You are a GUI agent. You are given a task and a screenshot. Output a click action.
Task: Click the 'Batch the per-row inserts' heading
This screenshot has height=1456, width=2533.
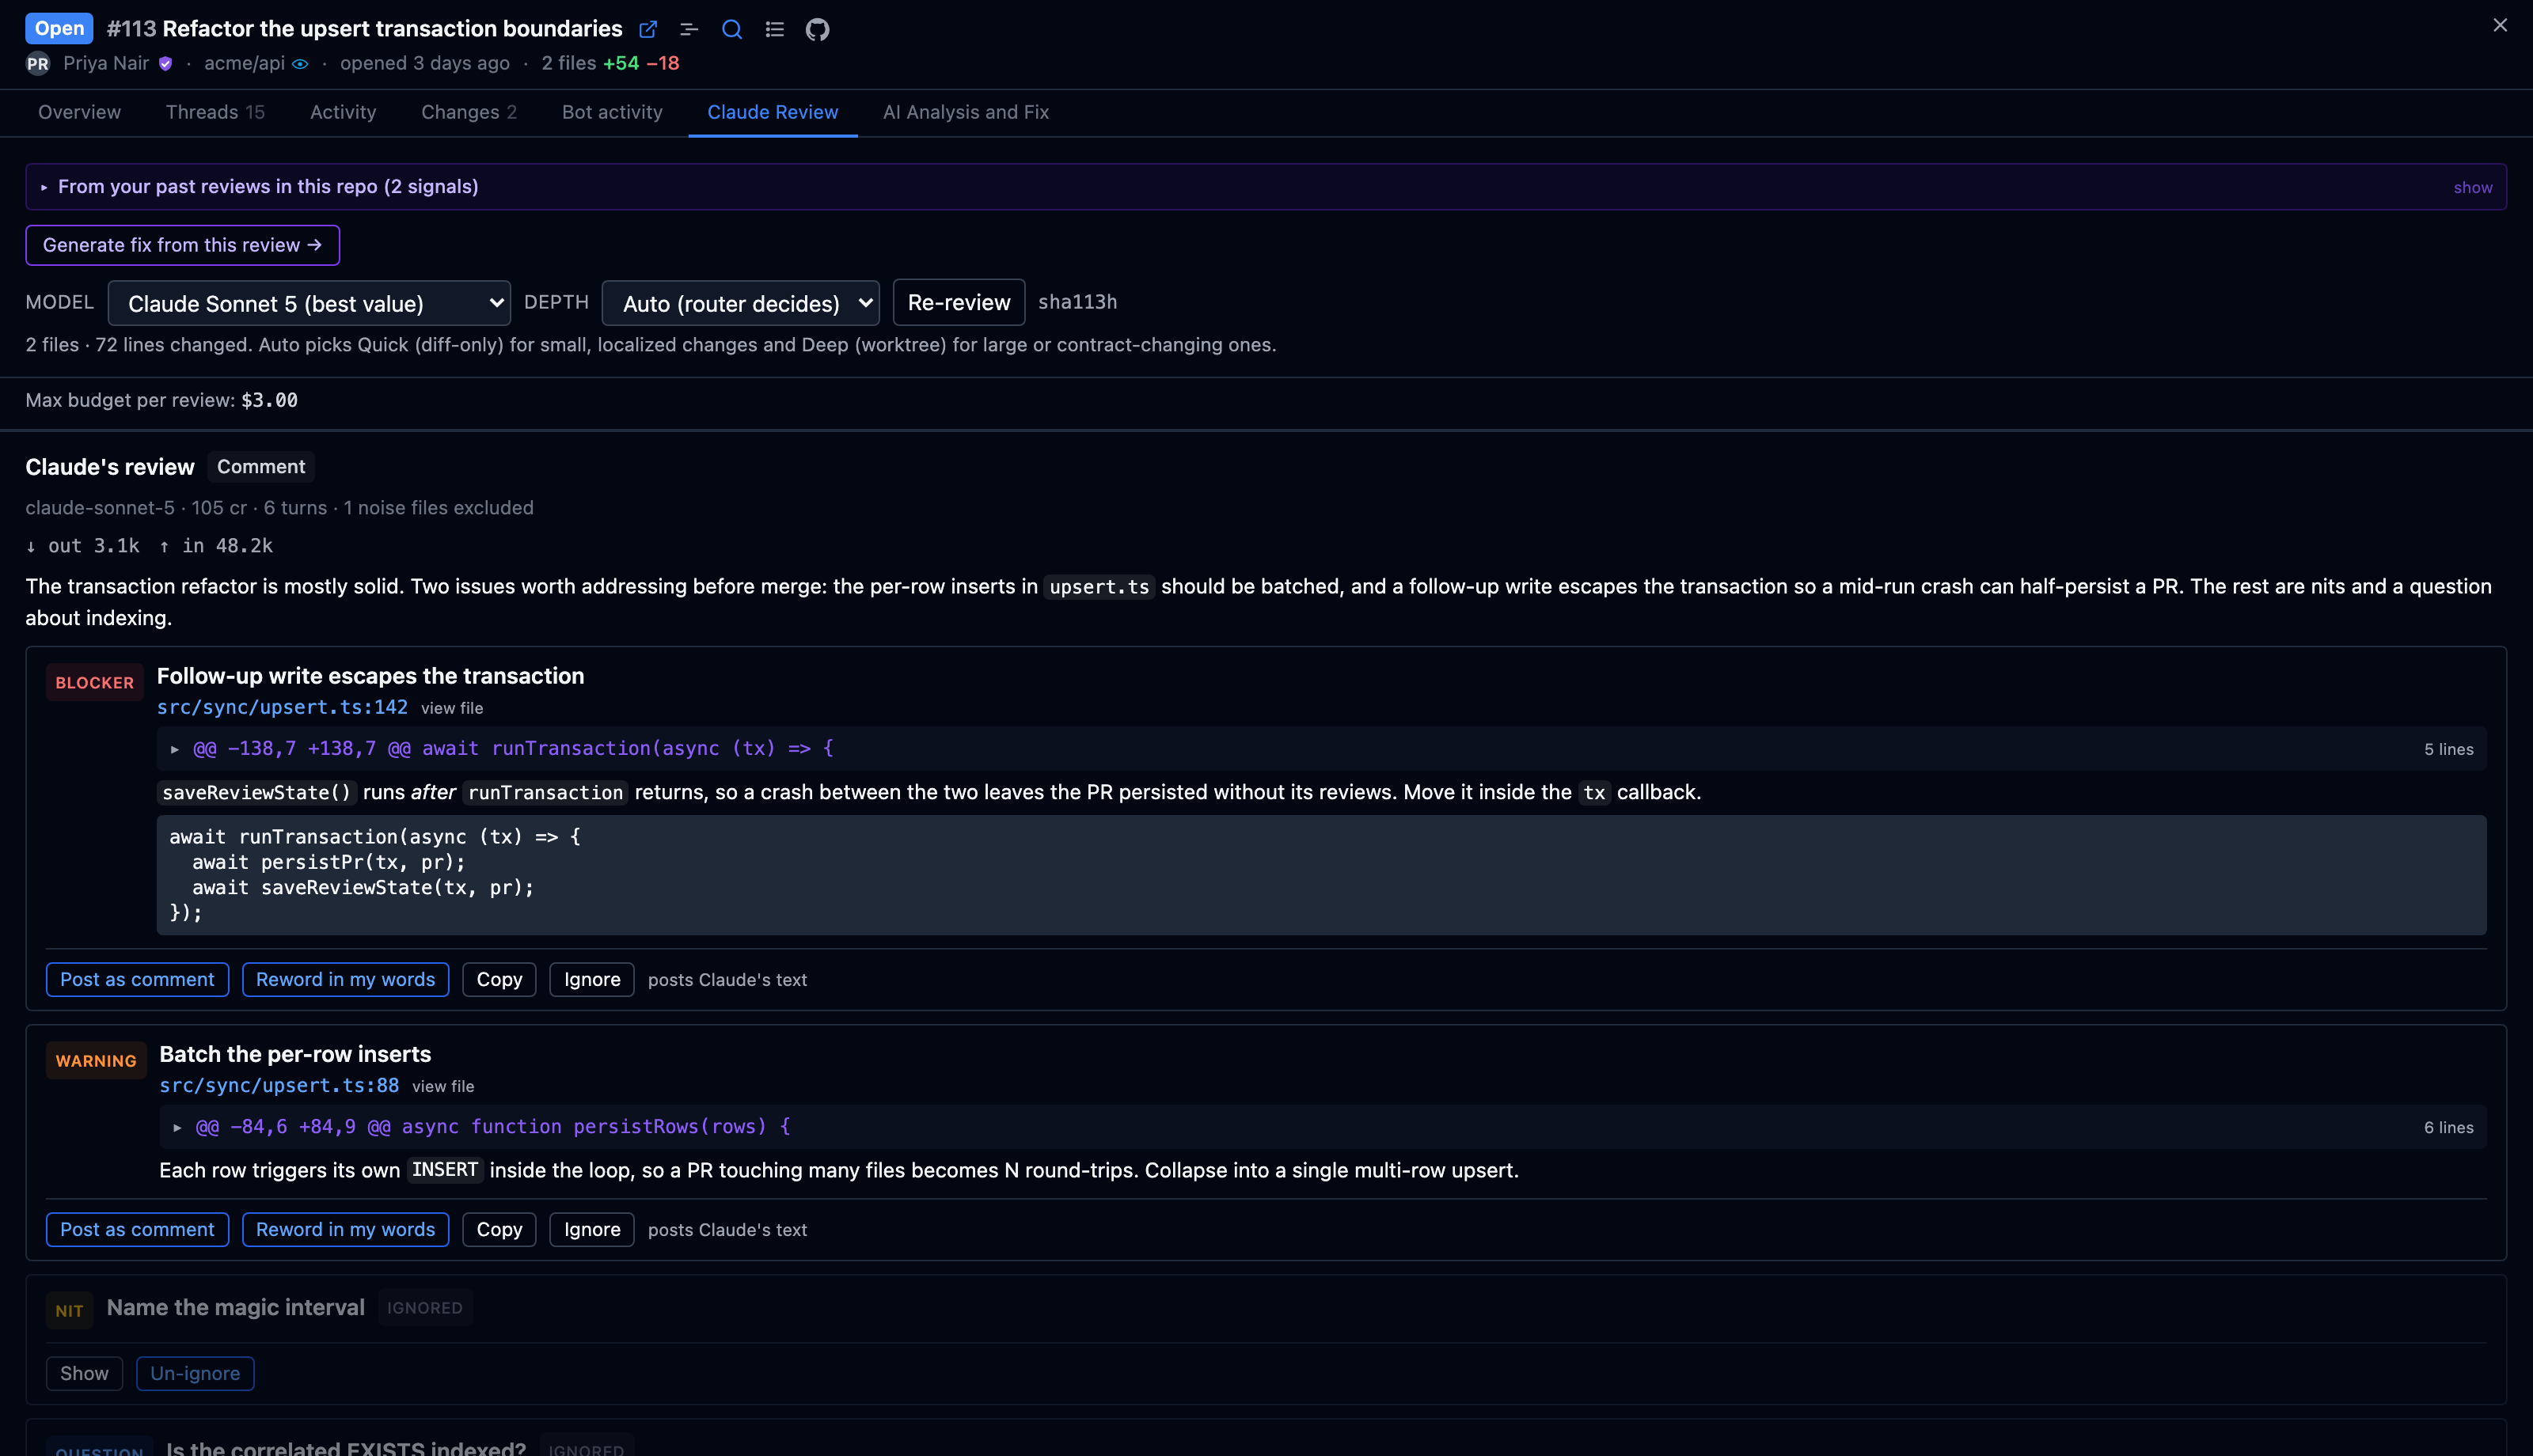(295, 1054)
